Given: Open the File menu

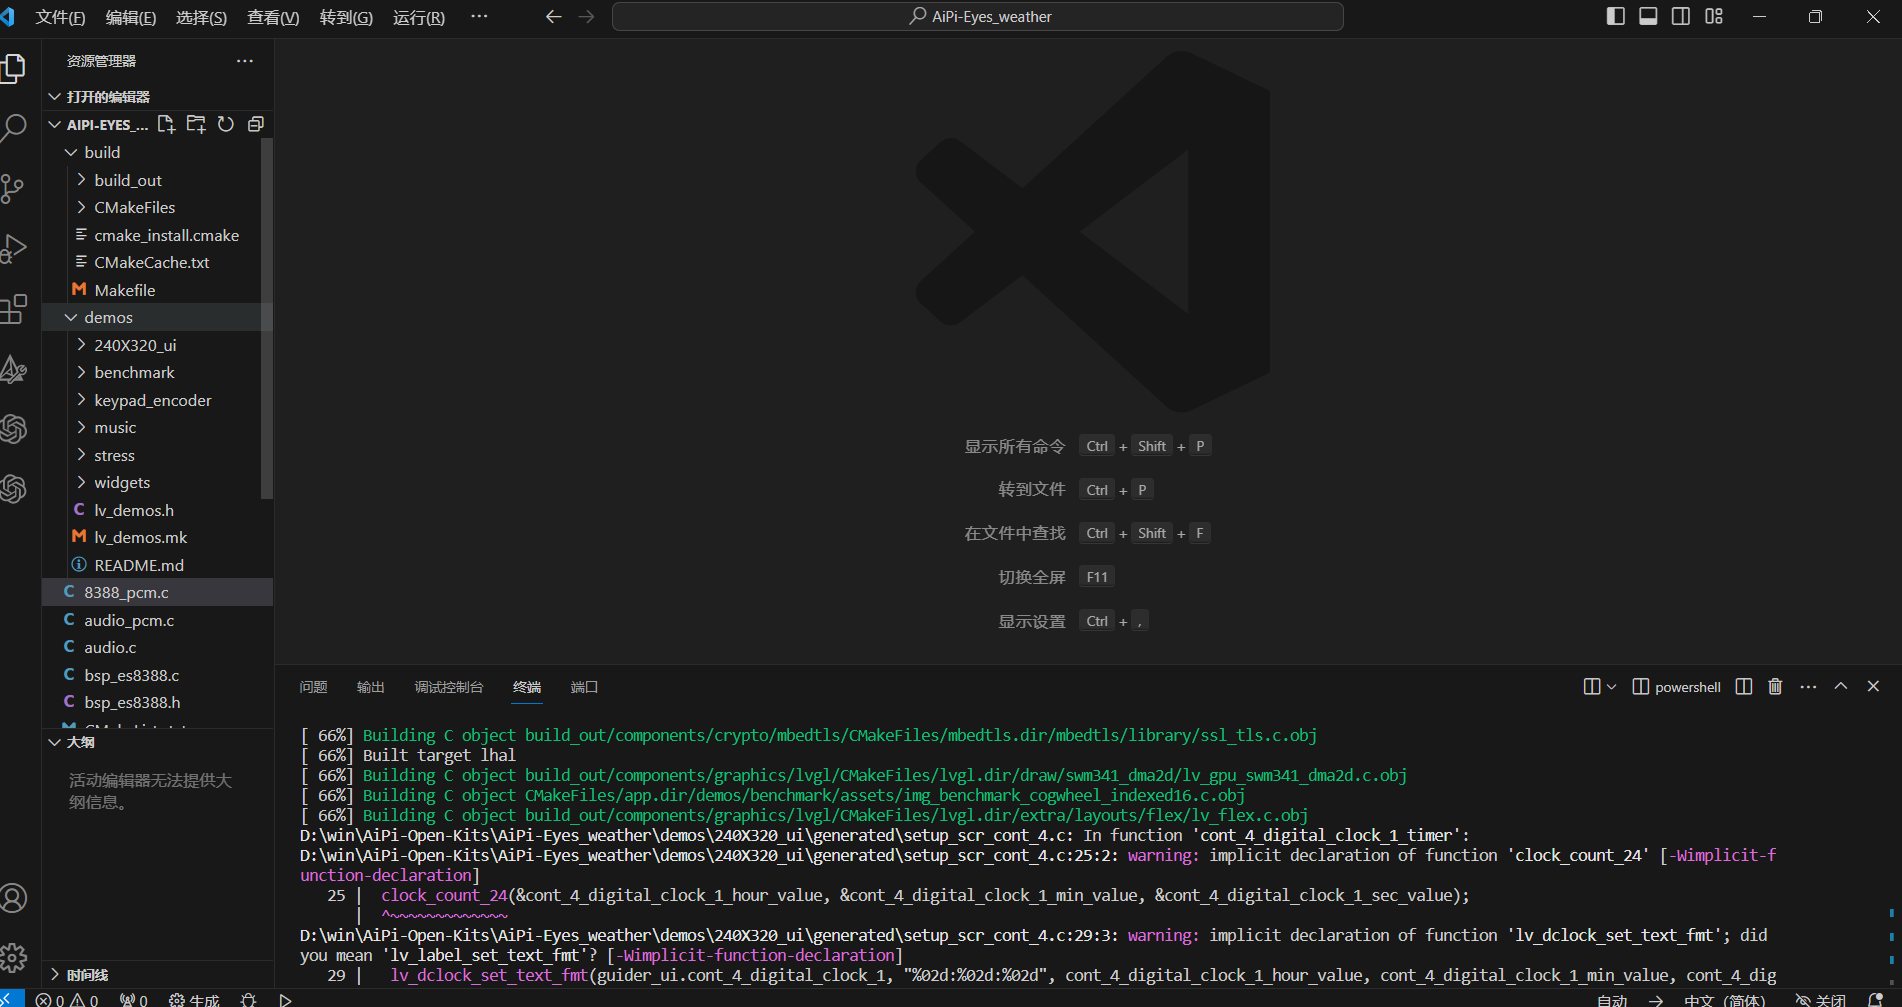Looking at the screenshot, I should tap(60, 17).
